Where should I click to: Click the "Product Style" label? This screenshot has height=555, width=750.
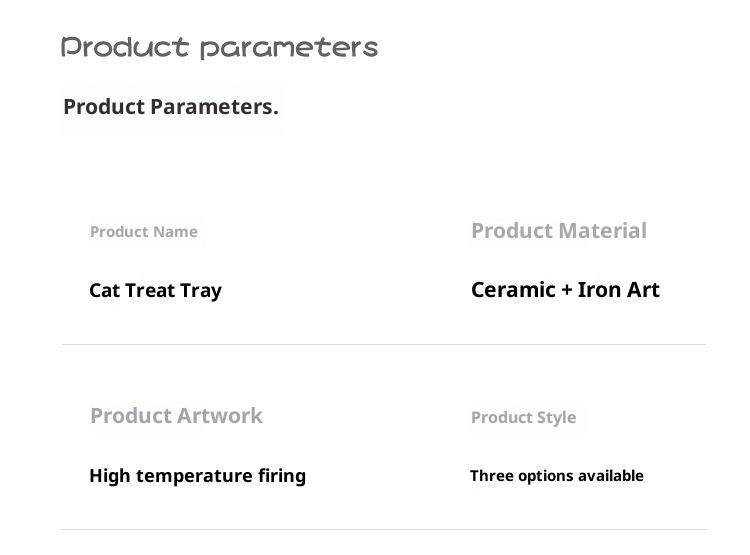(523, 417)
